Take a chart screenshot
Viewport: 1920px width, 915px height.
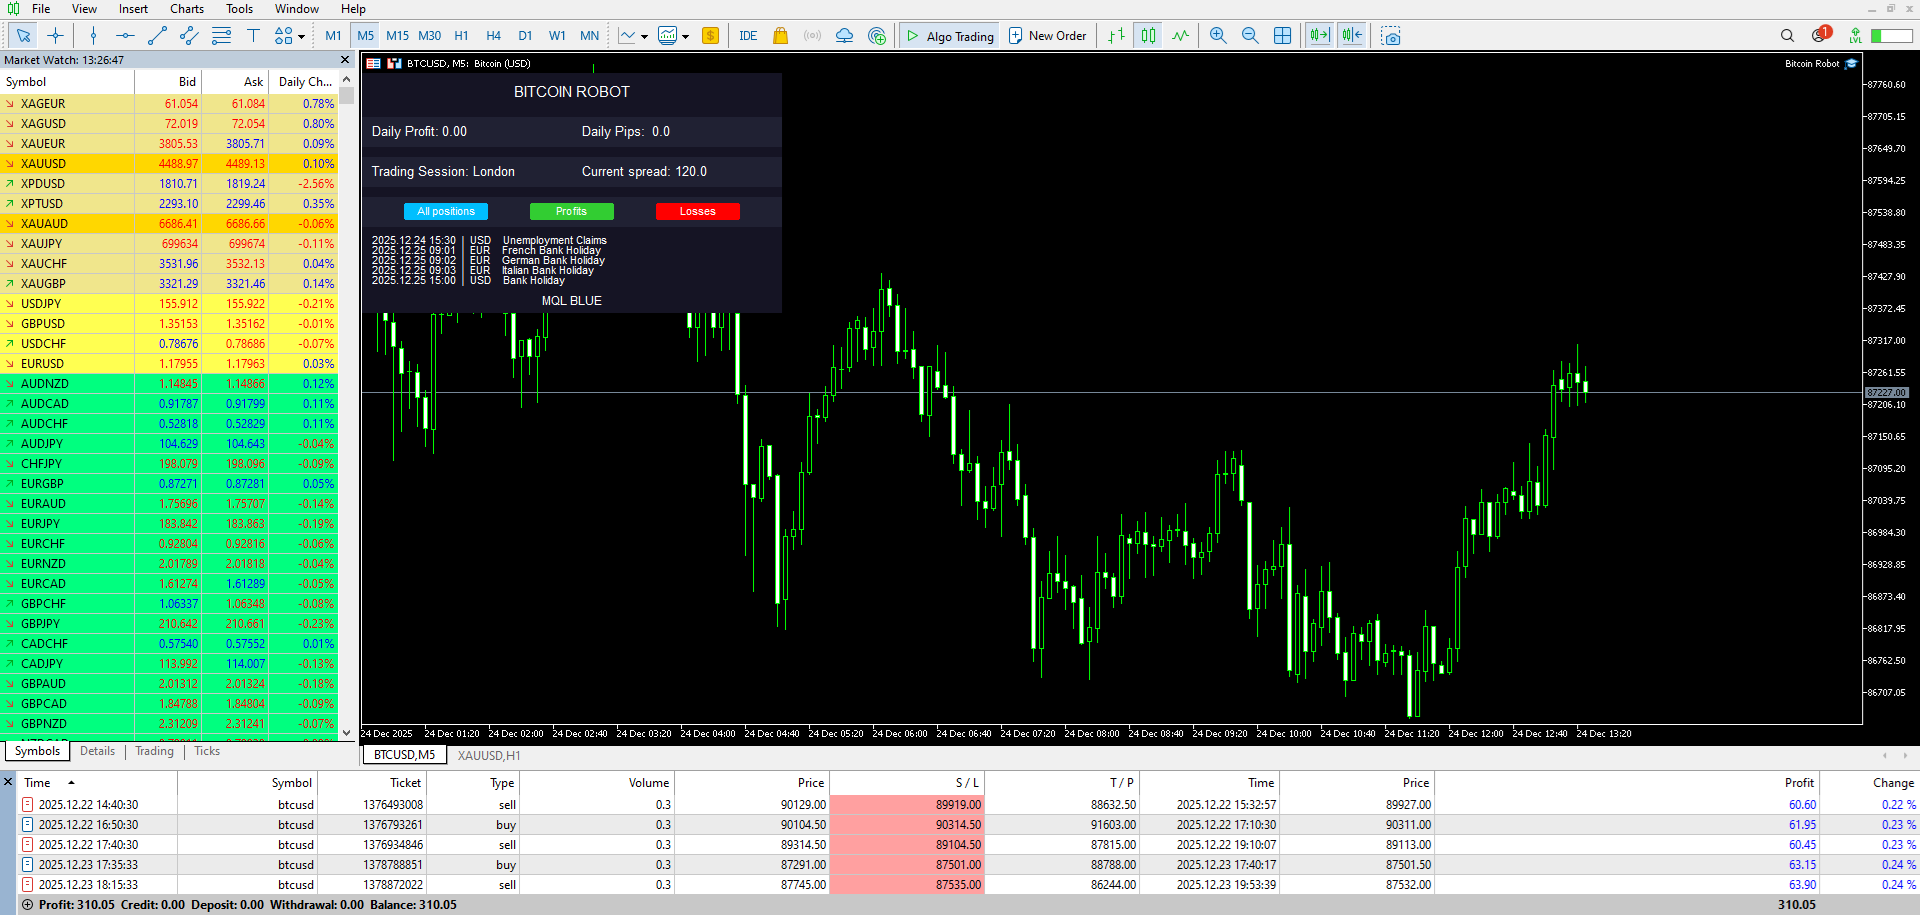1390,36
